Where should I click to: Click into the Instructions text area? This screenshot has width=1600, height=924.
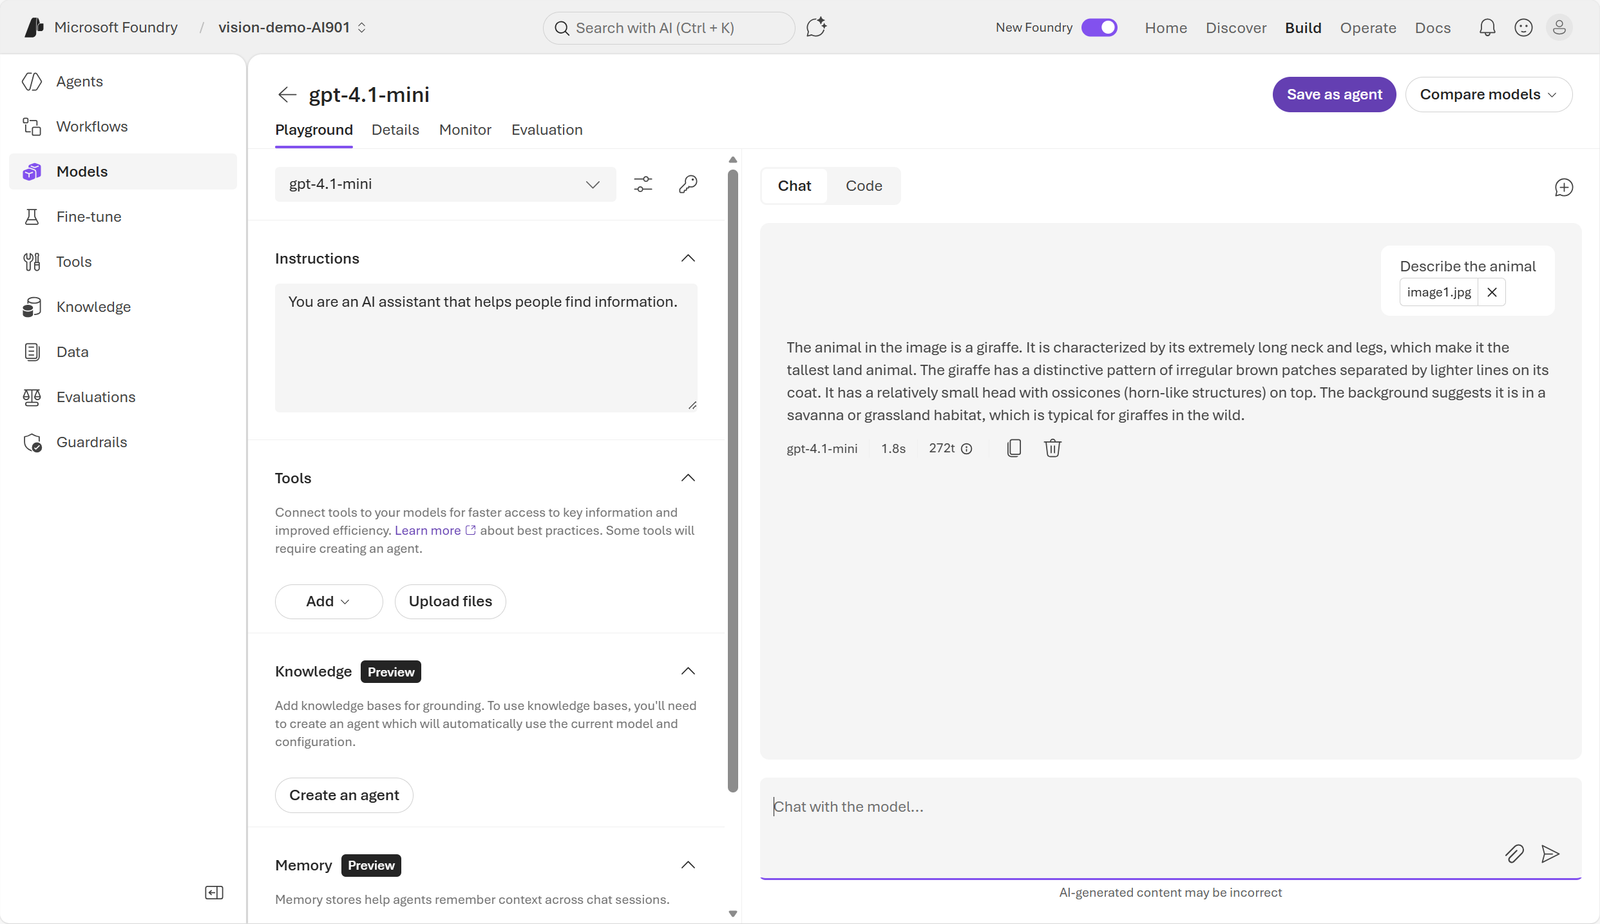486,347
